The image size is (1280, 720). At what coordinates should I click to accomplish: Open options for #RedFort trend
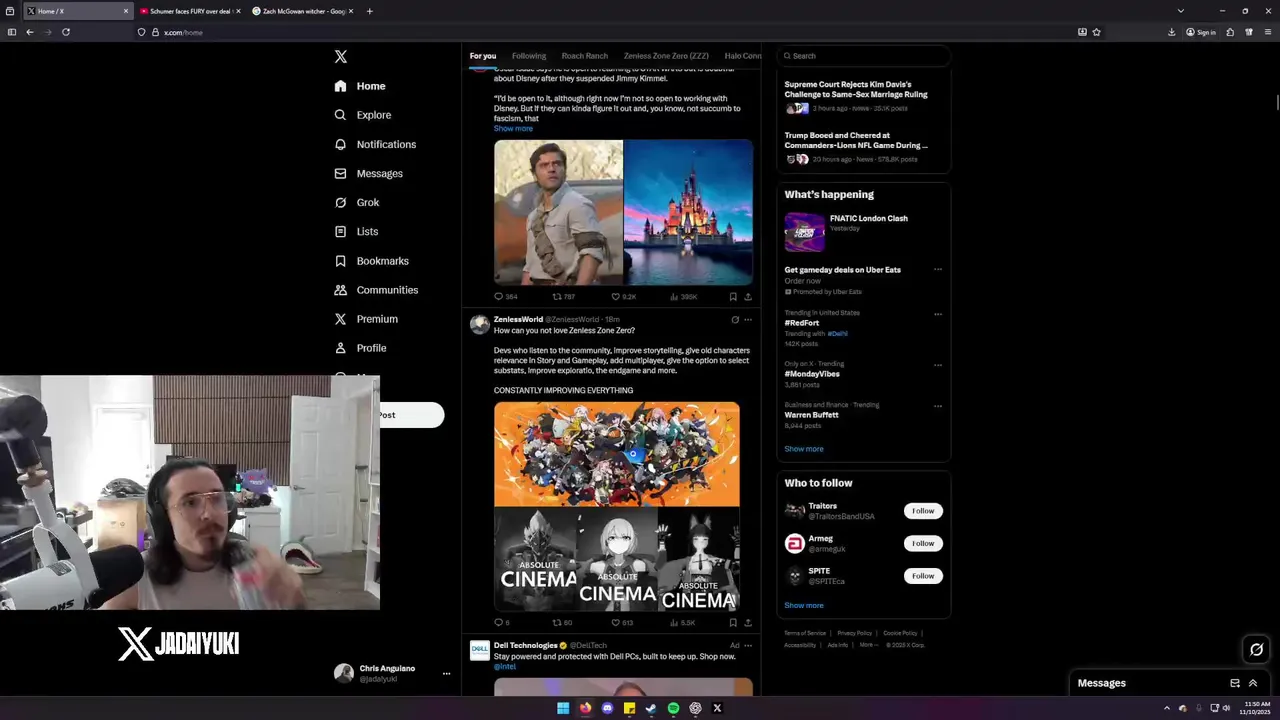[x=938, y=314]
